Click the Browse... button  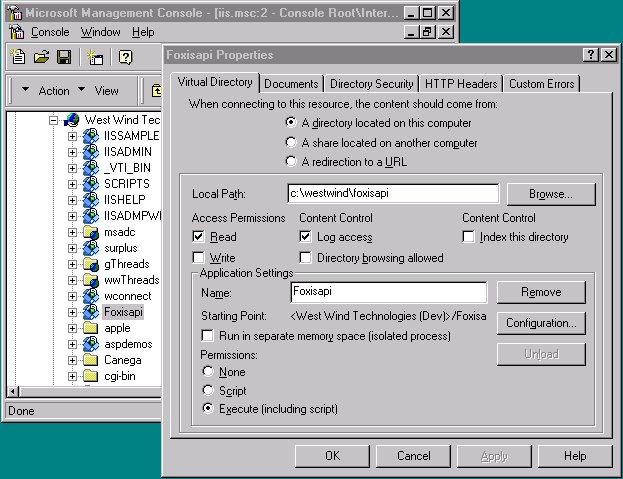[551, 194]
